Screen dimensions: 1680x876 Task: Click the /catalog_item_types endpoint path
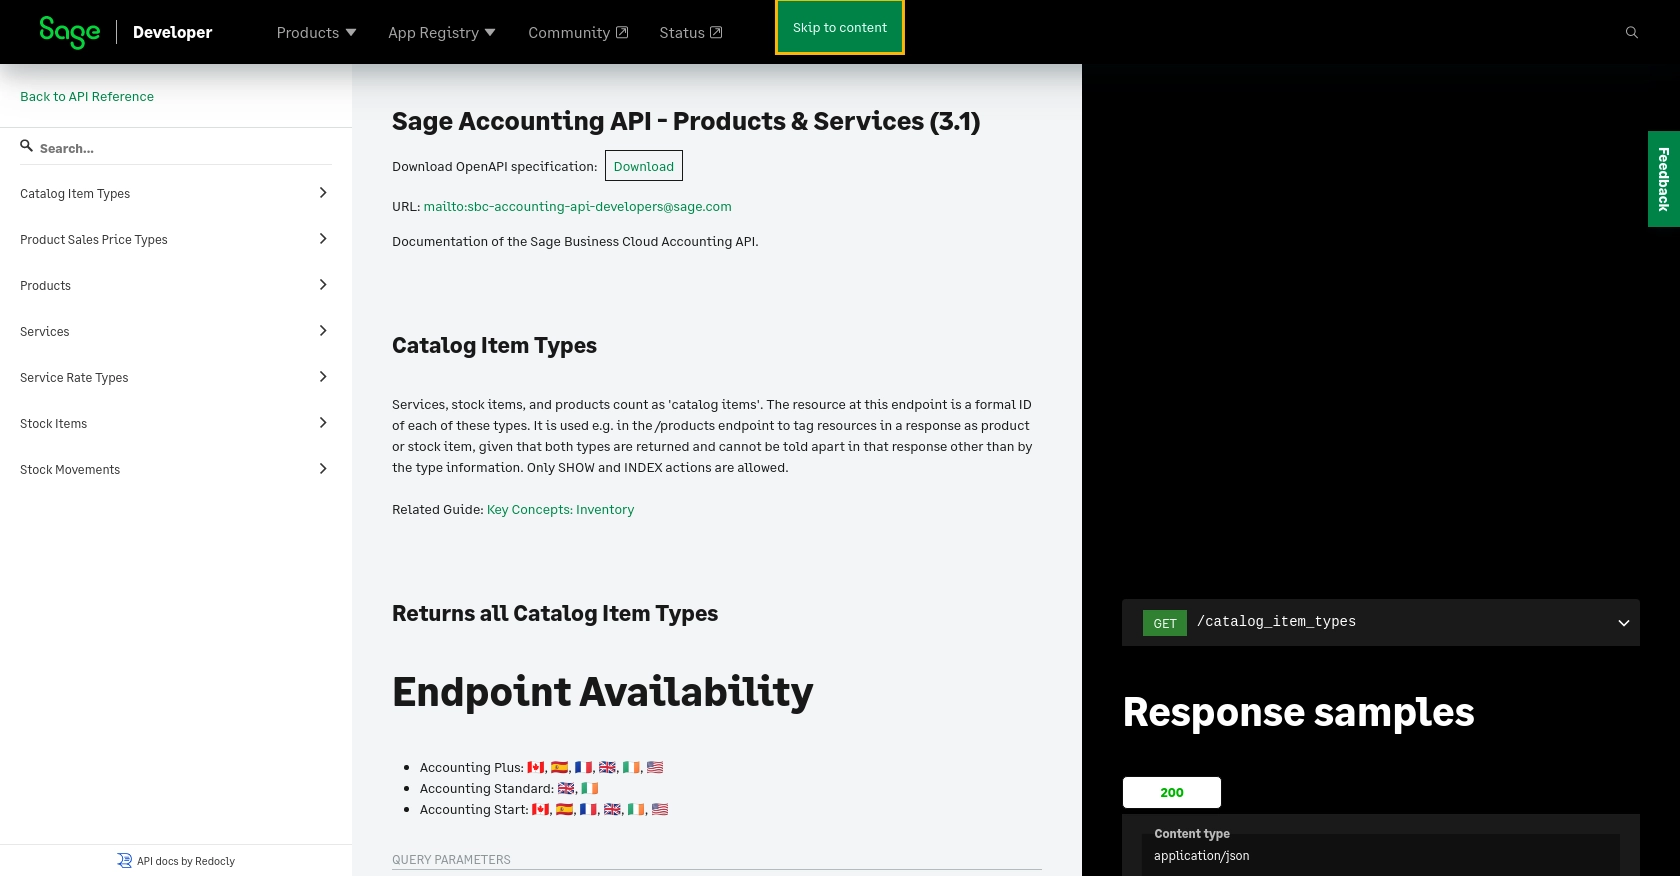coord(1277,622)
